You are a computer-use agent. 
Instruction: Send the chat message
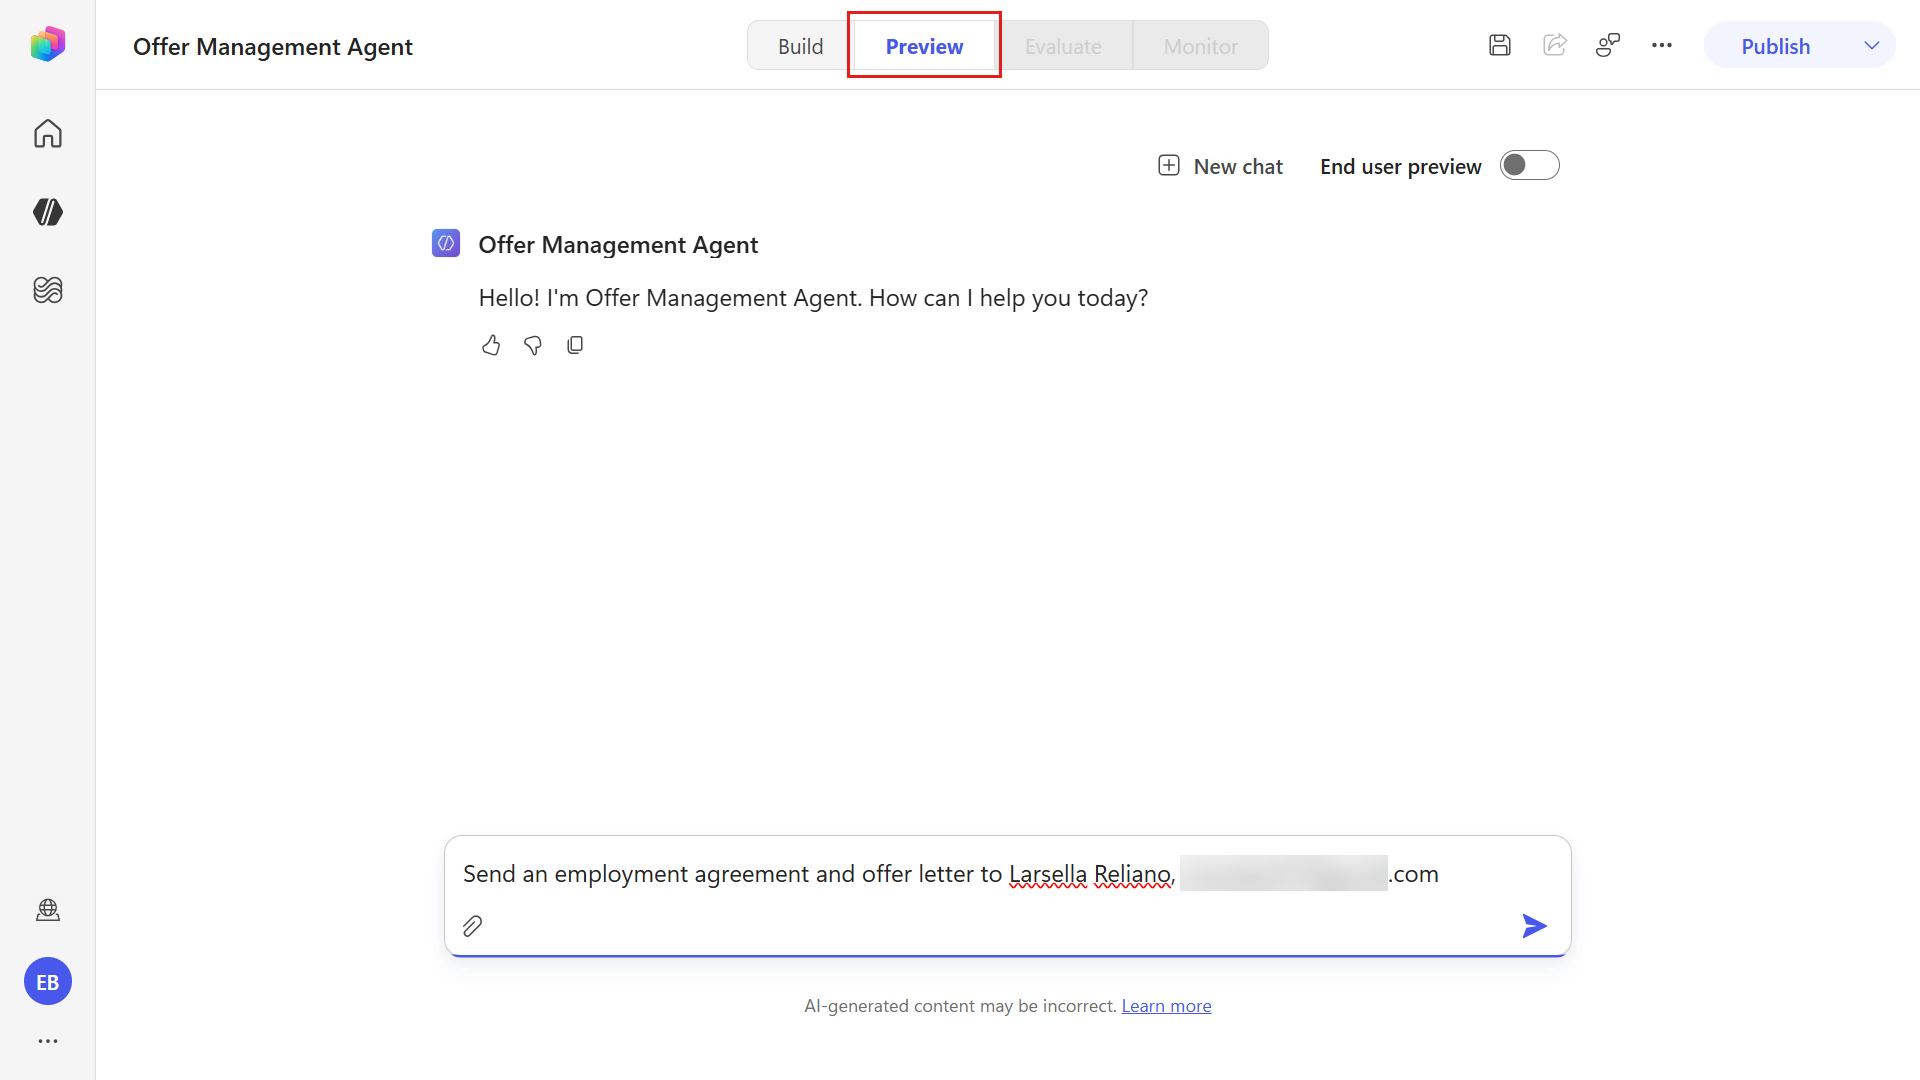click(1534, 926)
